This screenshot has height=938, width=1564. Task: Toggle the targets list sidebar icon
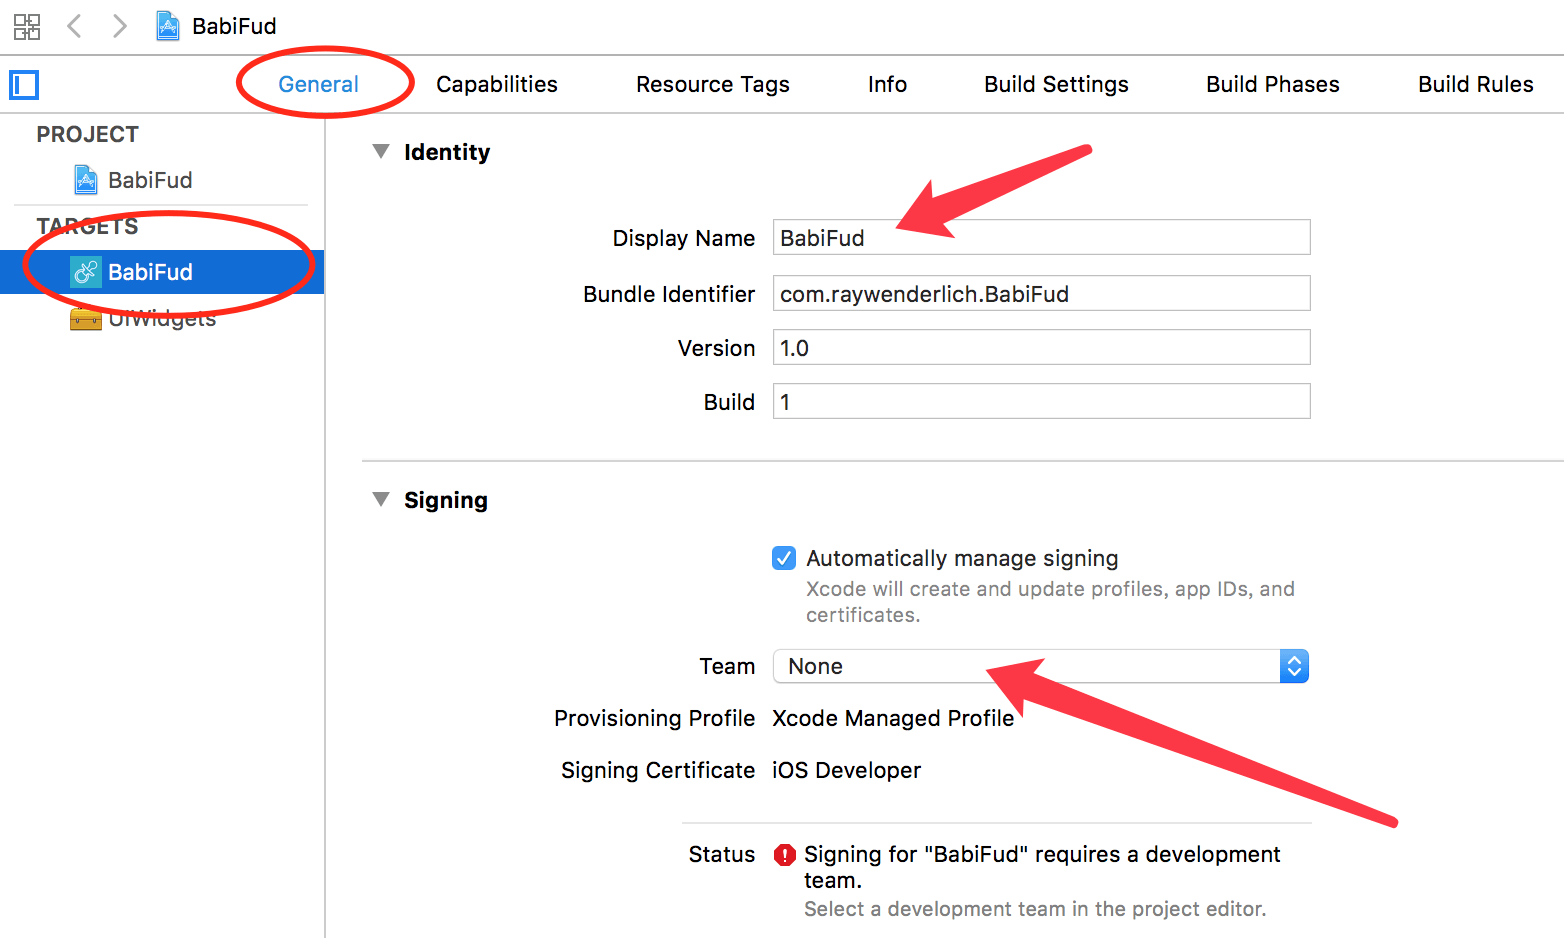tap(24, 85)
